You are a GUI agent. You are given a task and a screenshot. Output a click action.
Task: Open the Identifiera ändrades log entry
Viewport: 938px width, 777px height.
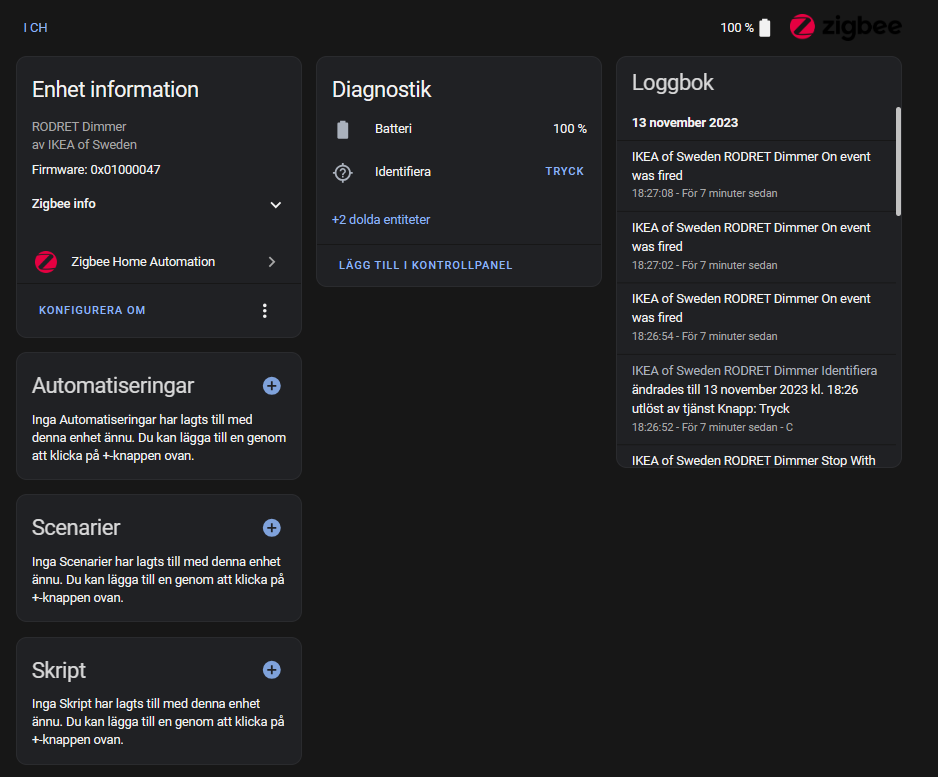tap(756, 400)
